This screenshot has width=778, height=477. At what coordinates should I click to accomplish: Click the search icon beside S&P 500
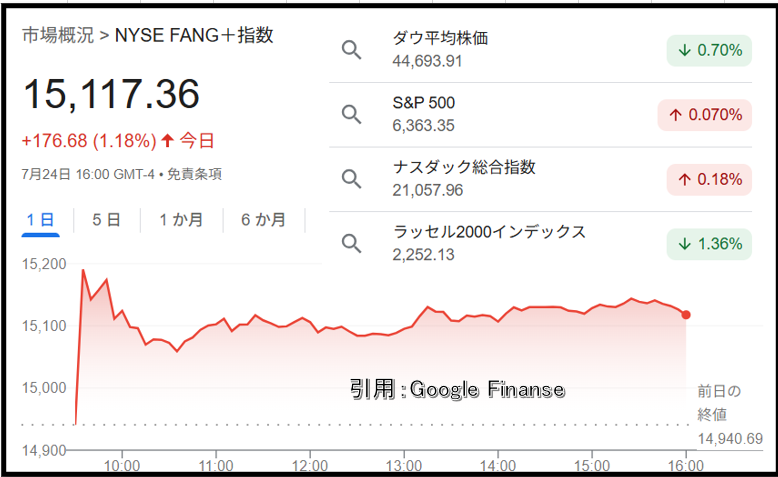(x=351, y=115)
